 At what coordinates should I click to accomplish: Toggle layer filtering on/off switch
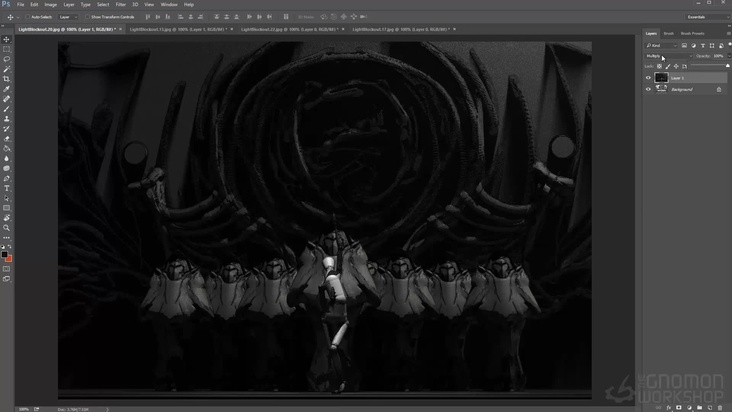(729, 45)
